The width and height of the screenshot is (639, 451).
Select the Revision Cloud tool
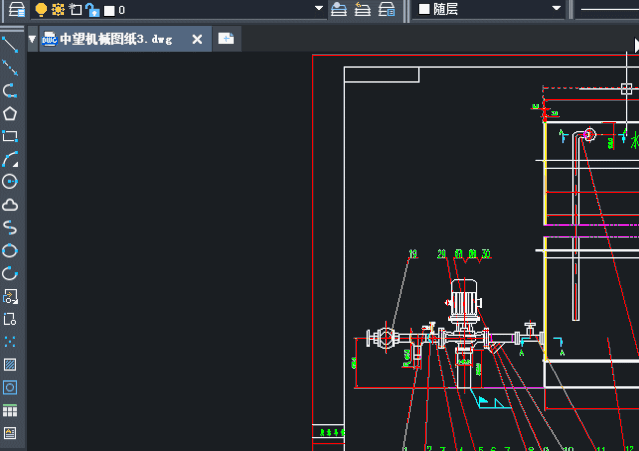click(10, 205)
